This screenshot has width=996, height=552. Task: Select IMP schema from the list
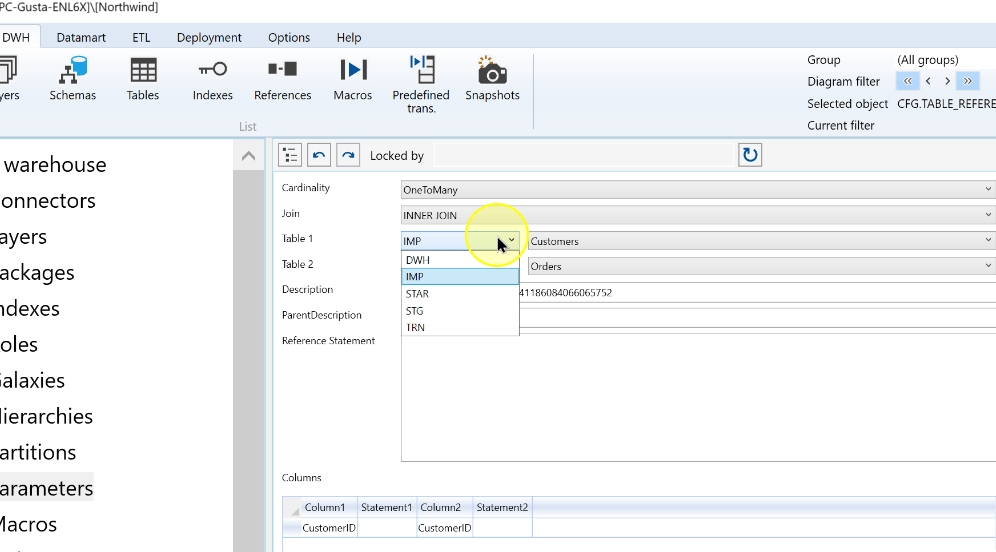460,277
